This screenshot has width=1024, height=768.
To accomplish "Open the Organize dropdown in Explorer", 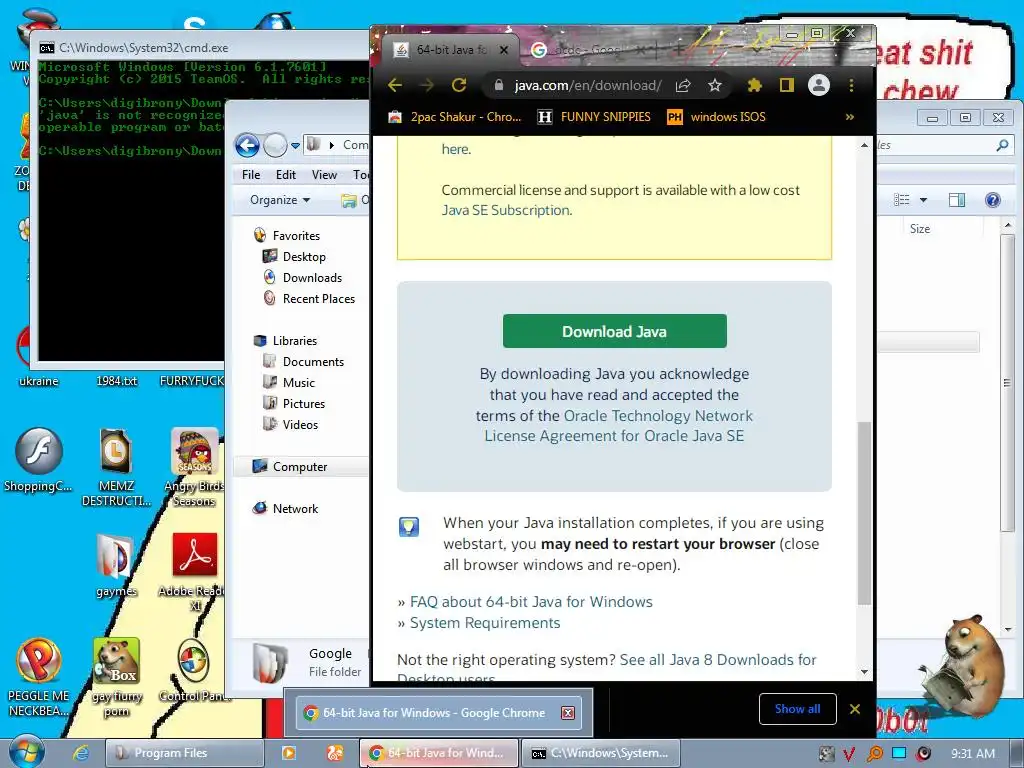I will [x=280, y=200].
